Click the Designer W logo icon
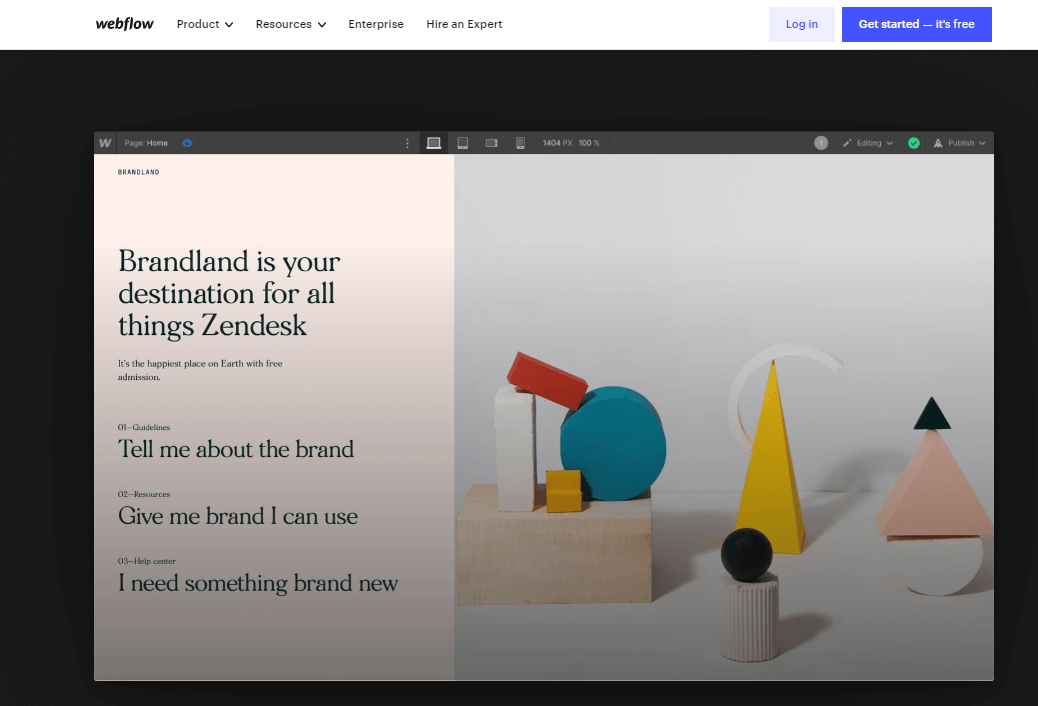Screen dimensions: 1038x706 (x=105, y=143)
